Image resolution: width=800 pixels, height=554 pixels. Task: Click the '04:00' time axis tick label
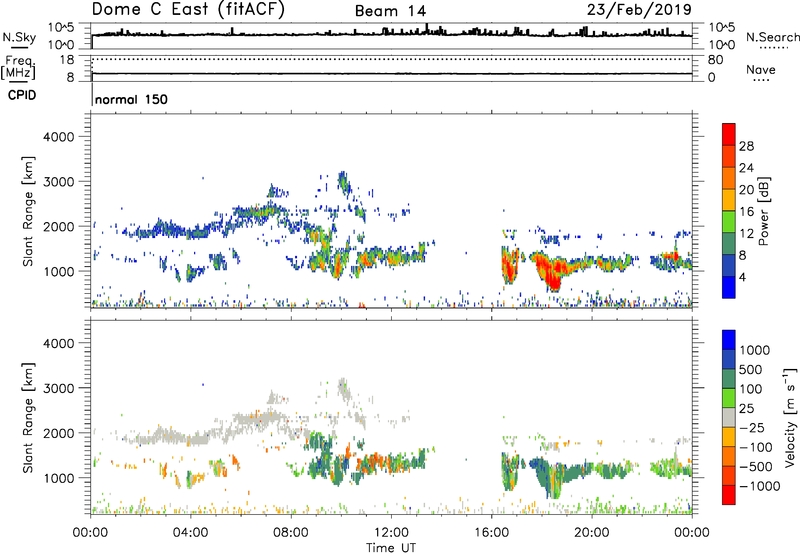190,533
